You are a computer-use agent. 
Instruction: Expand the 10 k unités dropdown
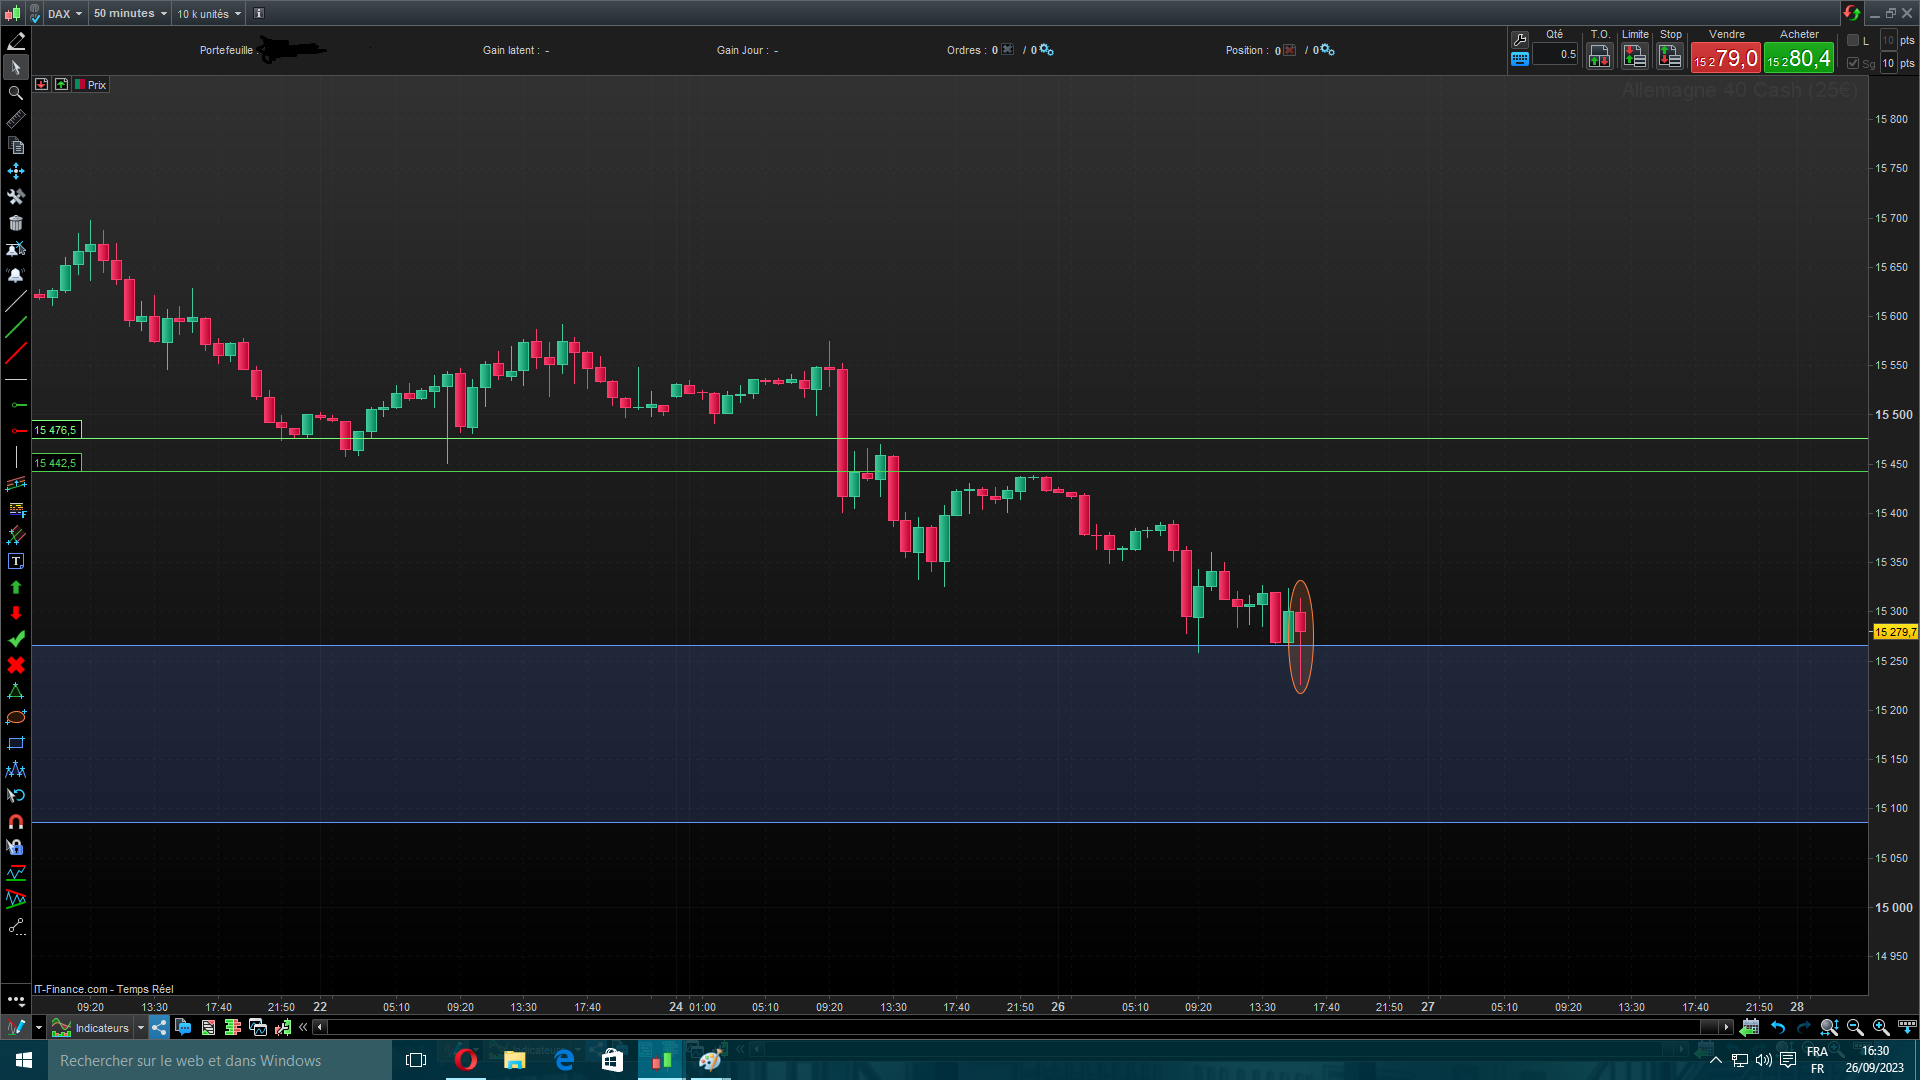[x=209, y=14]
